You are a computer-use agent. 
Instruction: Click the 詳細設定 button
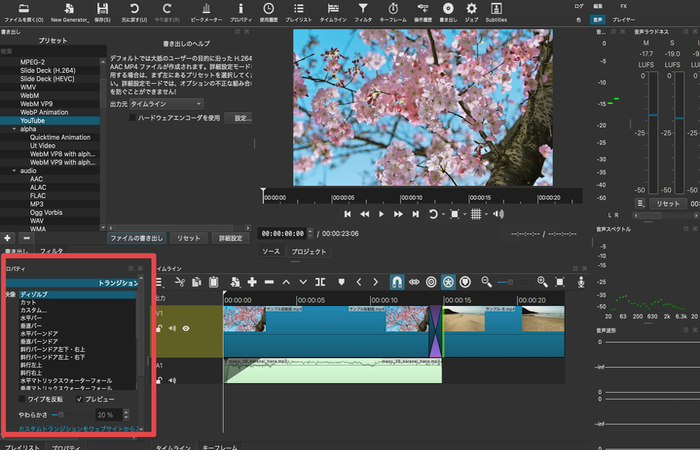pos(230,239)
